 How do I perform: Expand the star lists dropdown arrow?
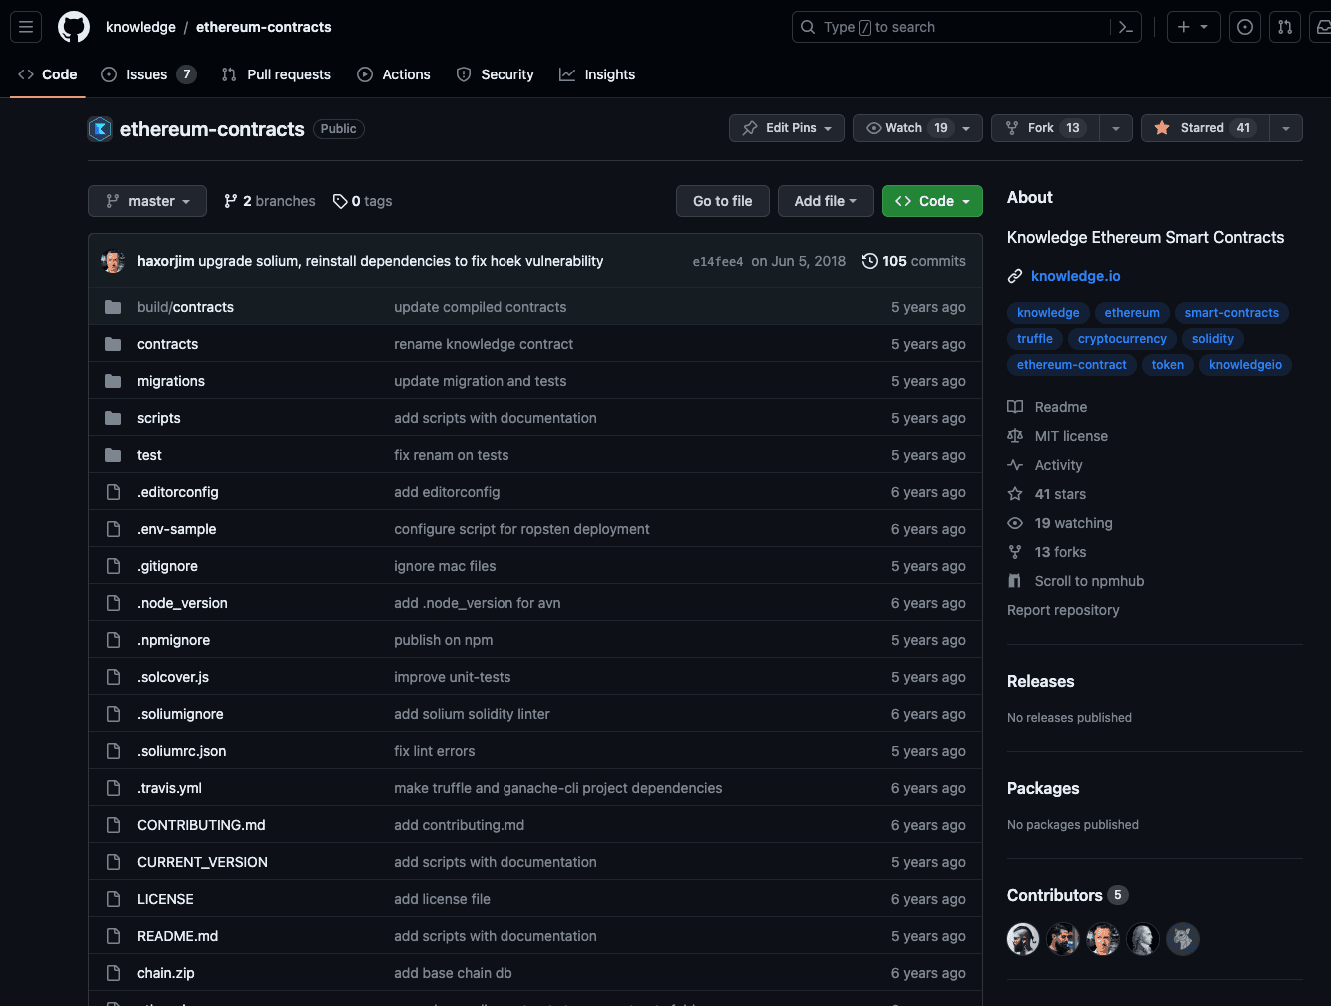[1286, 128]
